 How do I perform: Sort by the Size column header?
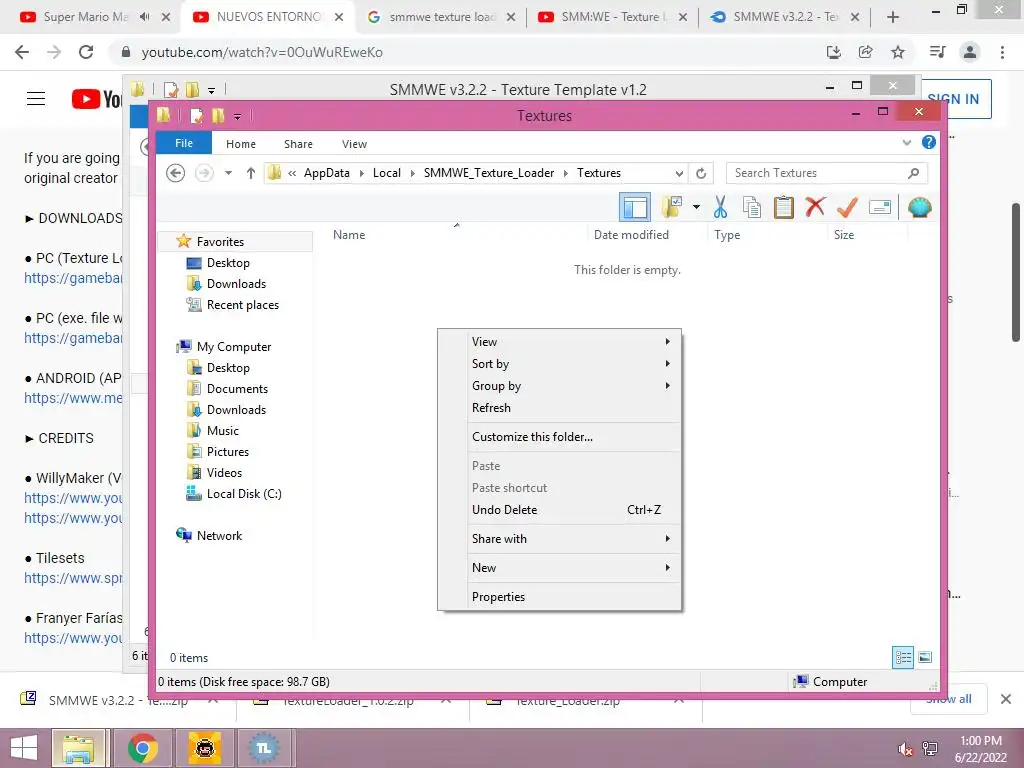point(844,234)
